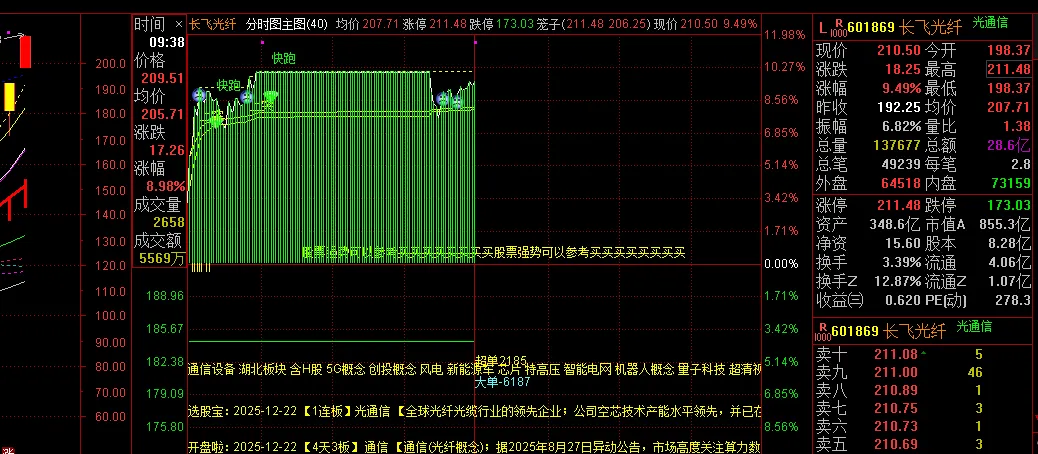This screenshot has height=454, width=1038.
Task: Click the 总额 value 28.6亿
Action: [1009, 146]
